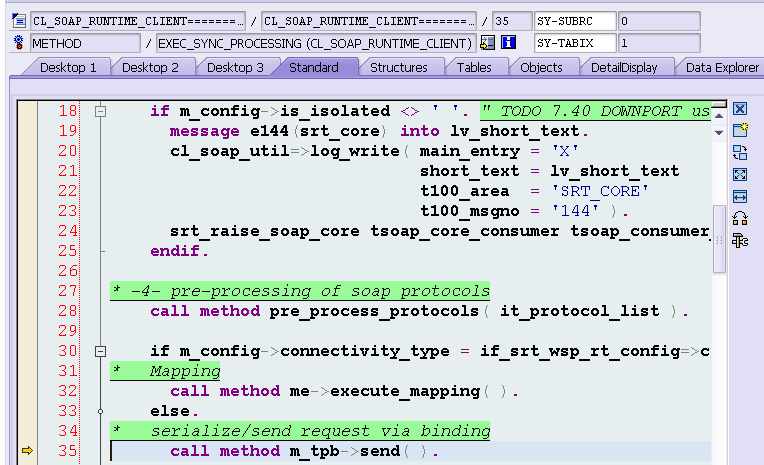
Task: Click the editor scrollbar up arrow
Action: [719, 116]
